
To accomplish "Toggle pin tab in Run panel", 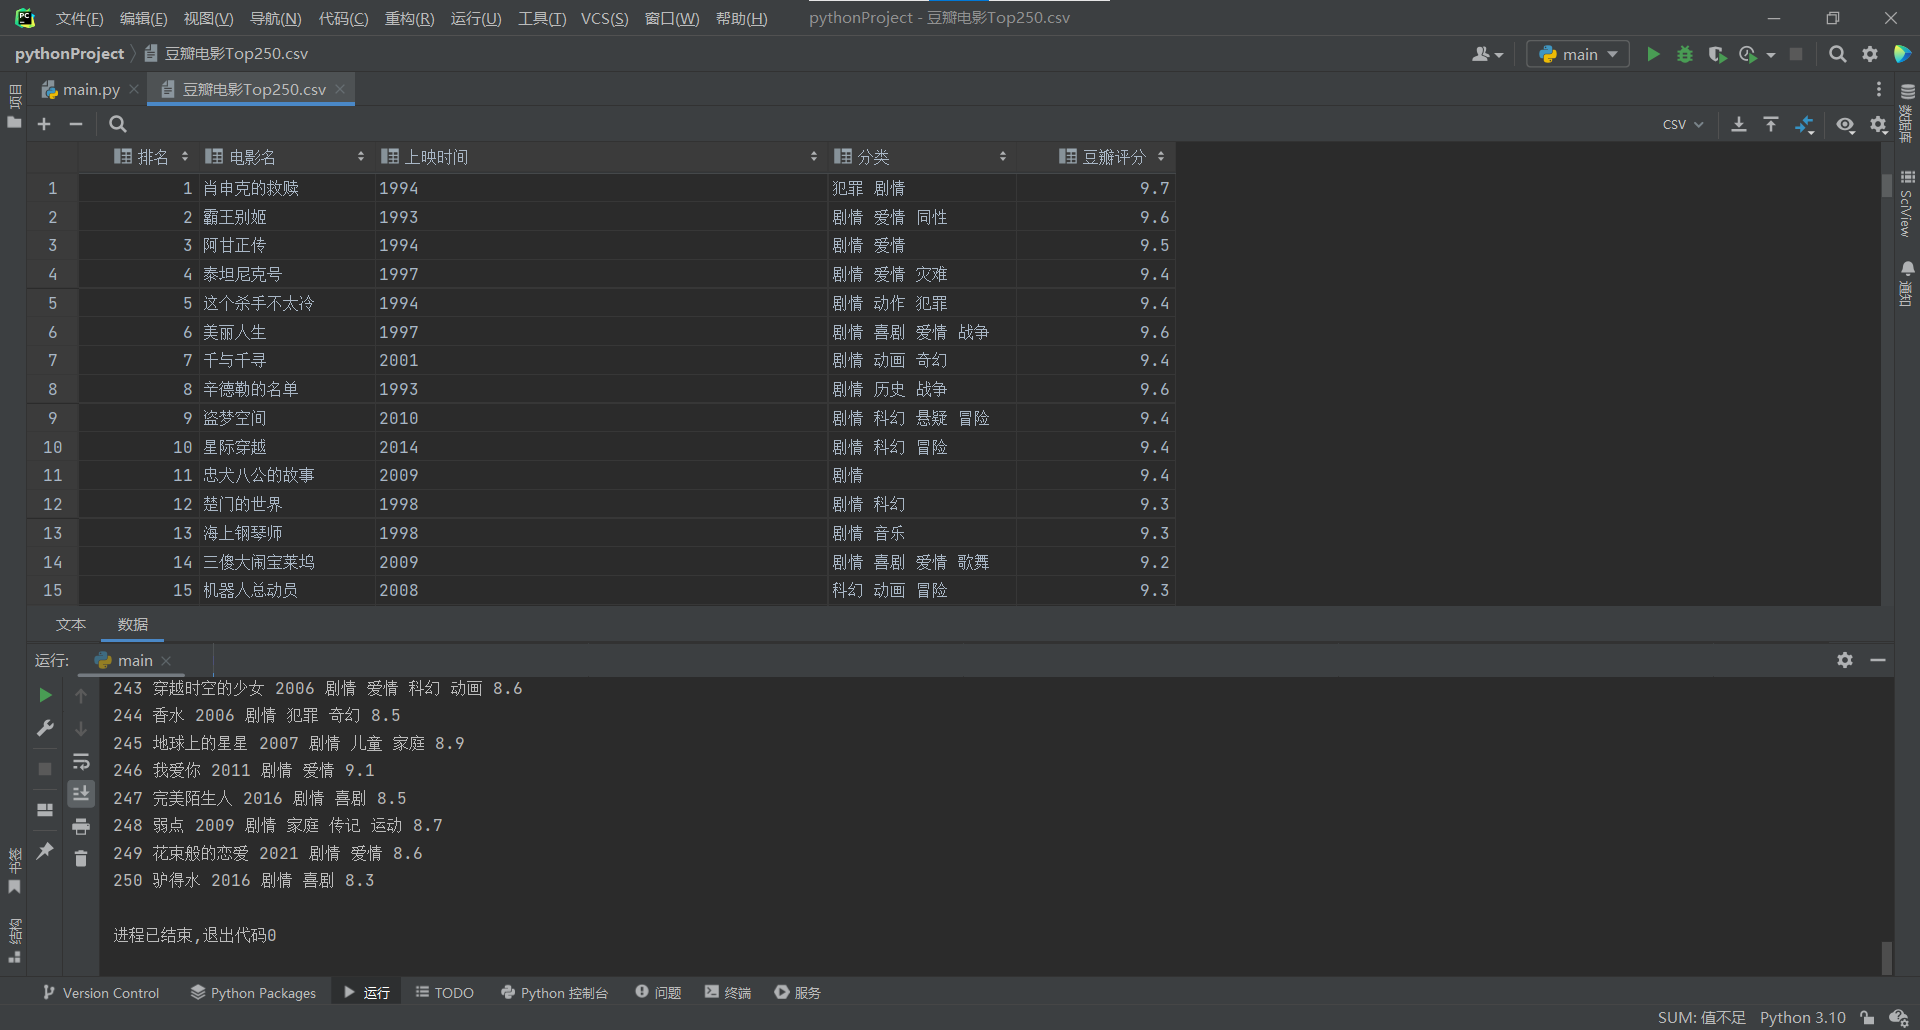I will [45, 851].
